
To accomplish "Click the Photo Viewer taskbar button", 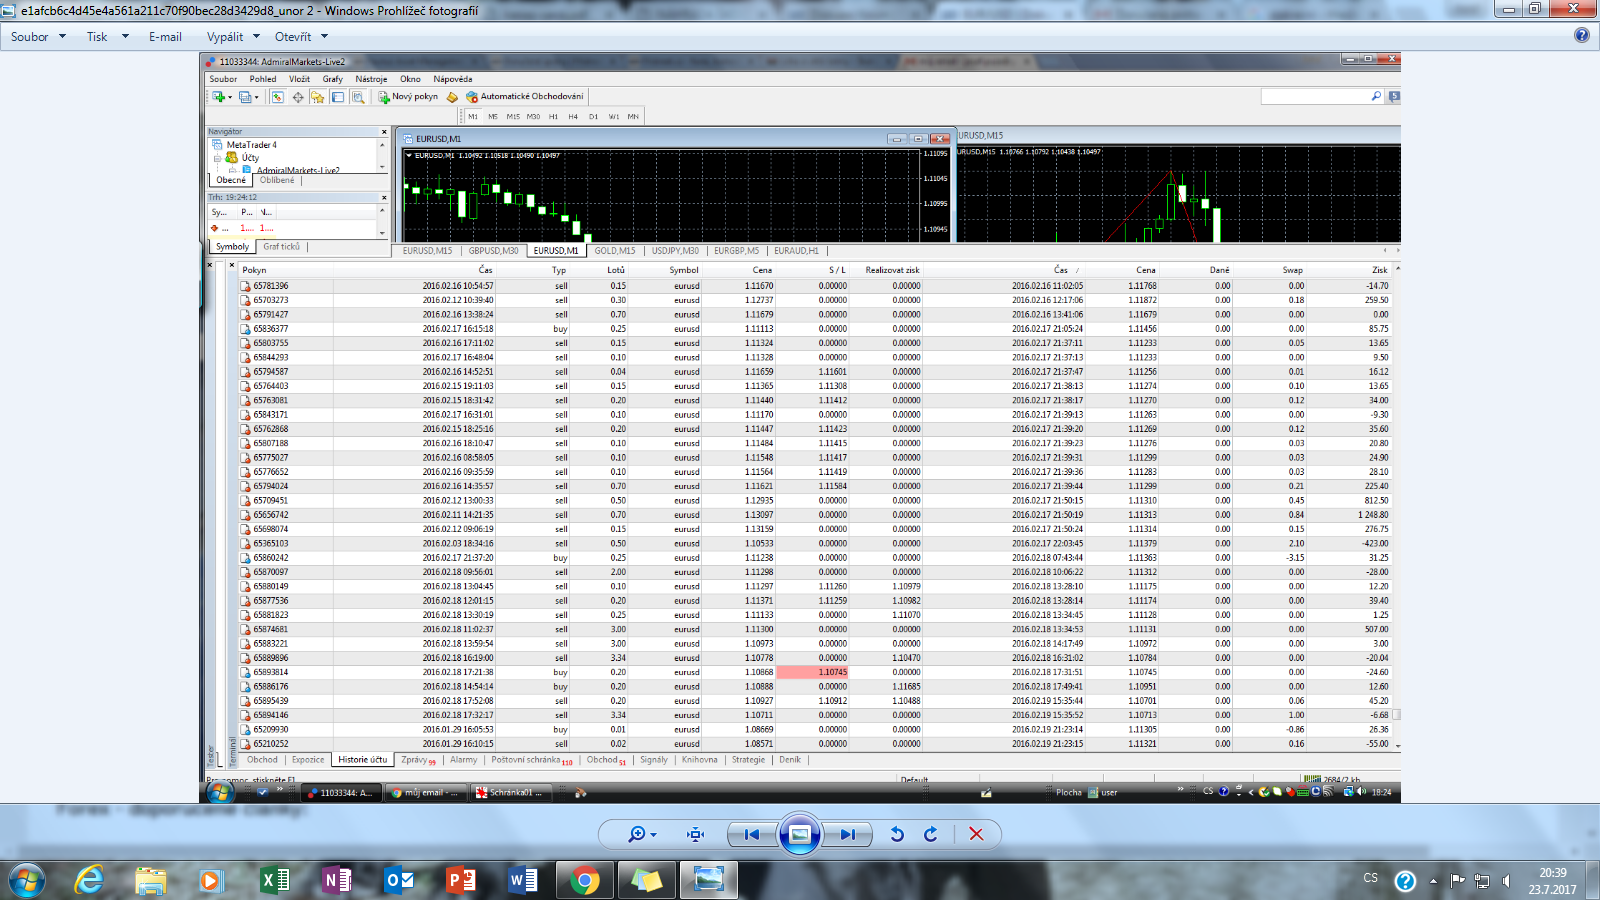I will [709, 880].
